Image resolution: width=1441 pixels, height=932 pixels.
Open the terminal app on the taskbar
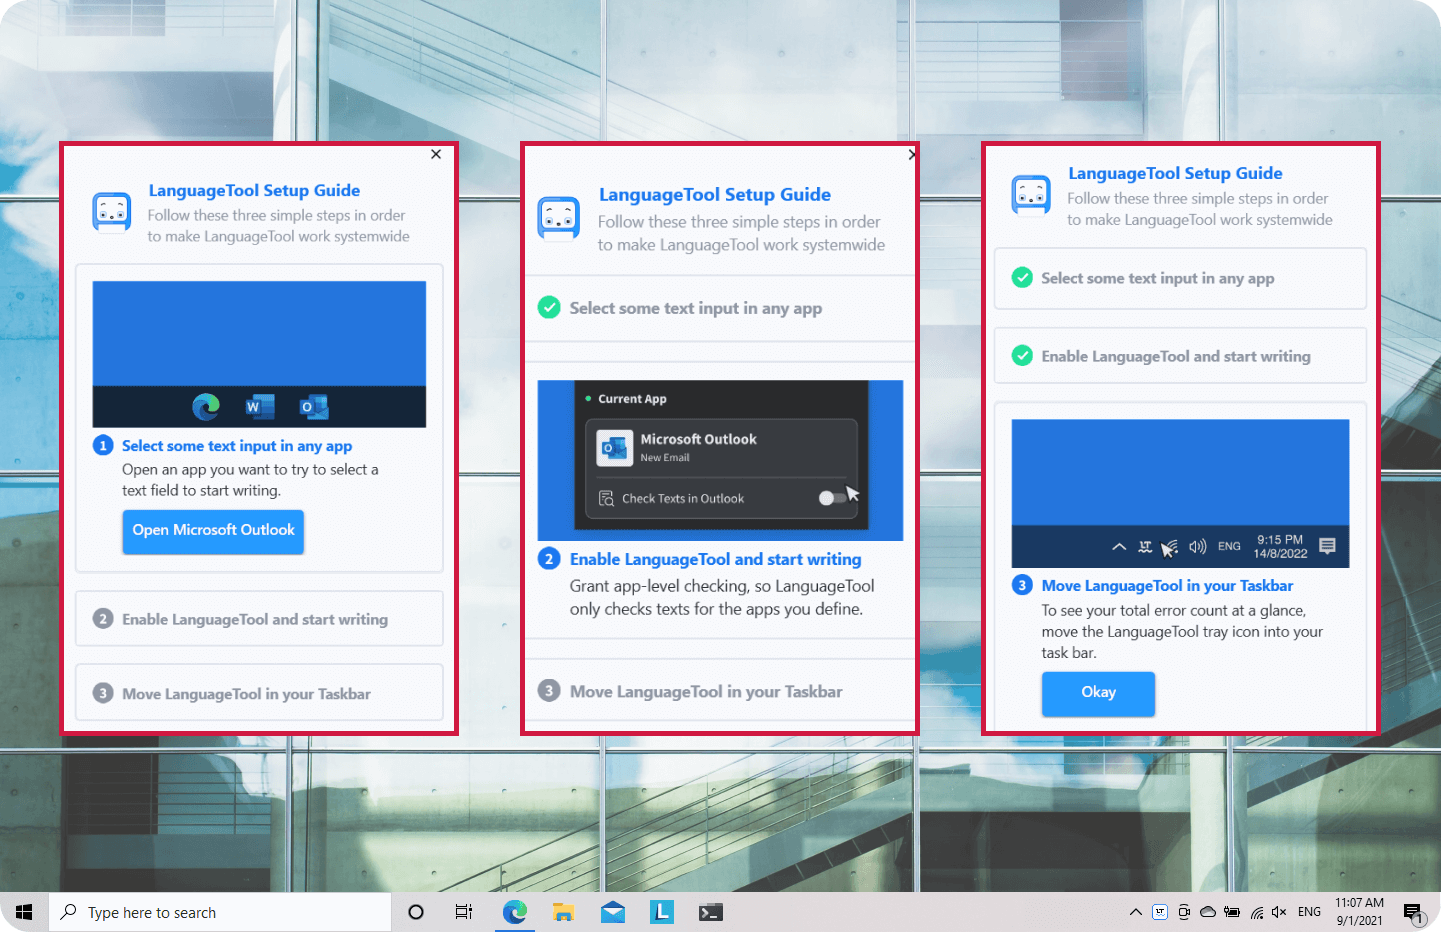711,912
